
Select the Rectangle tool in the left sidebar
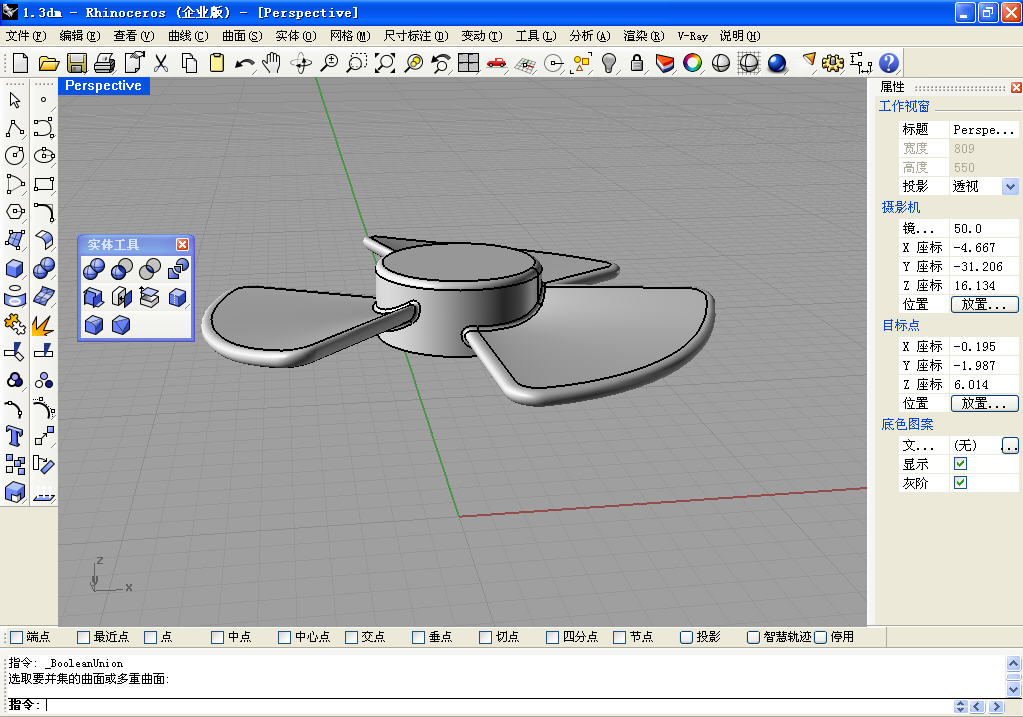point(44,184)
